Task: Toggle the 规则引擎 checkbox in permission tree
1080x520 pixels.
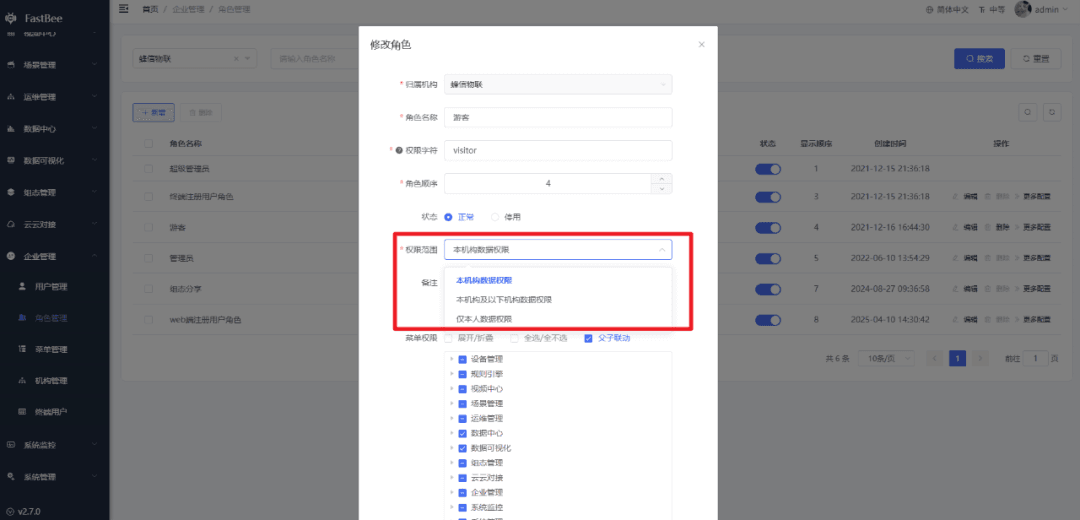Action: coord(463,374)
